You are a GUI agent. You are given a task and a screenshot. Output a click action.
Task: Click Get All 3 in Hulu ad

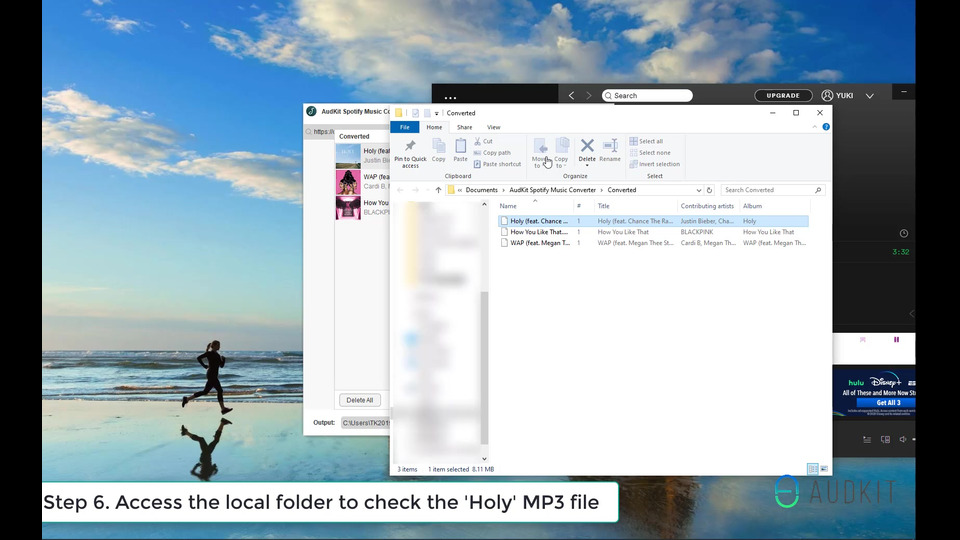pos(888,403)
